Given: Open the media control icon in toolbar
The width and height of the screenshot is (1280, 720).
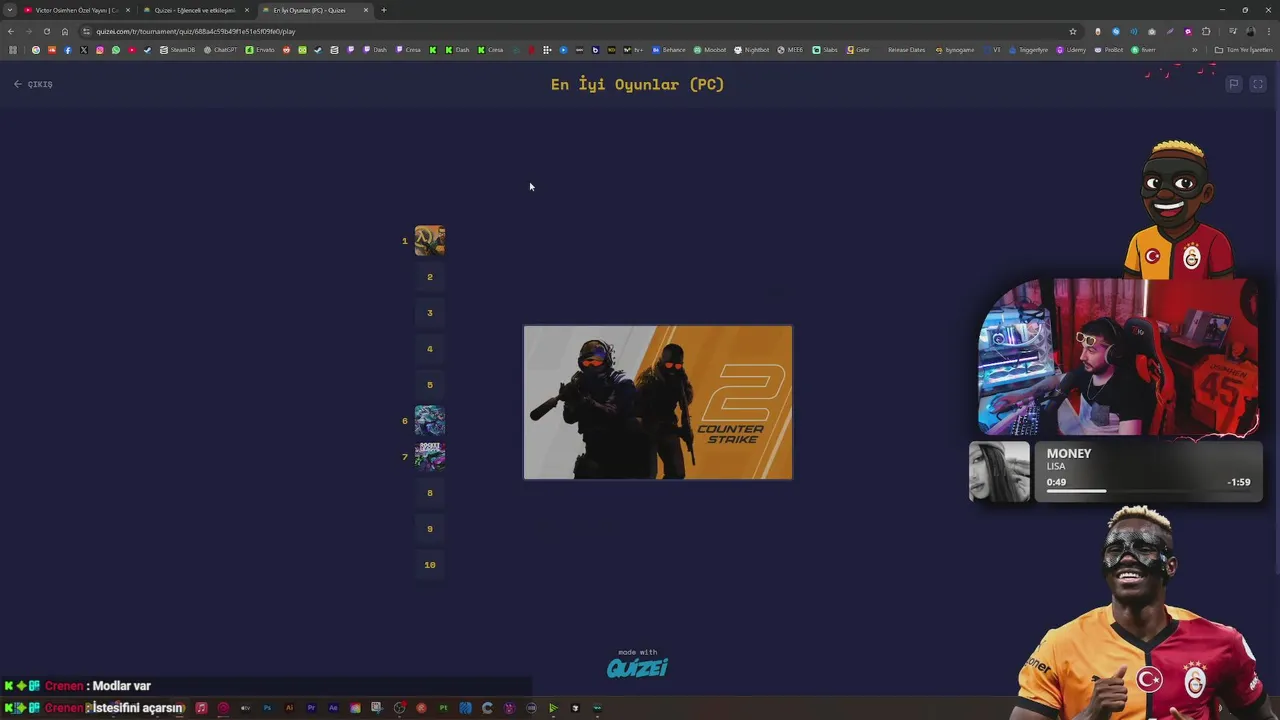Looking at the screenshot, I should click(x=1233, y=31).
